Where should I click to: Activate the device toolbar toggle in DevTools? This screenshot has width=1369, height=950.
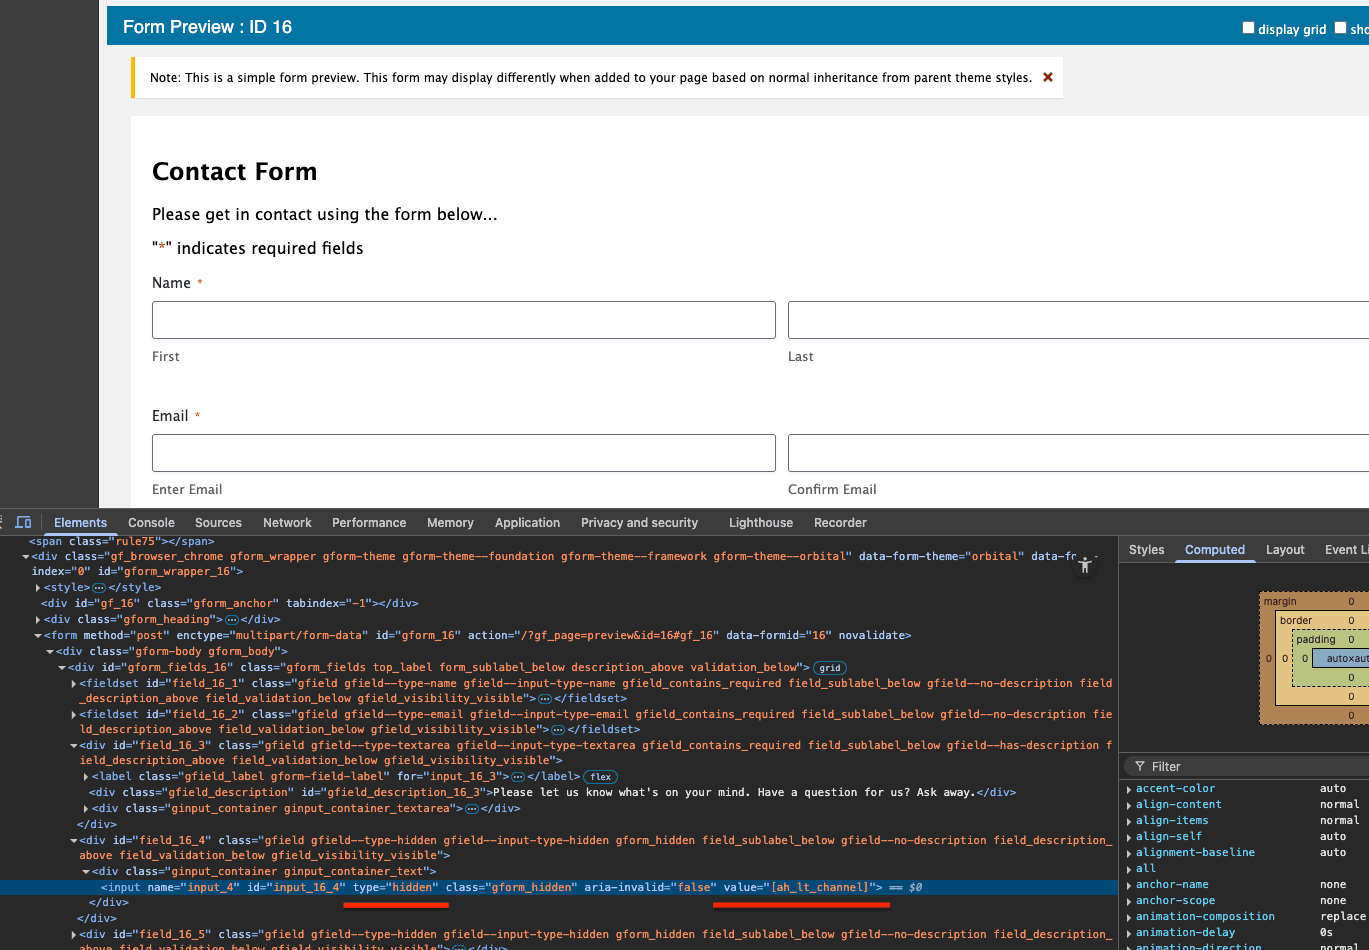[x=24, y=522]
